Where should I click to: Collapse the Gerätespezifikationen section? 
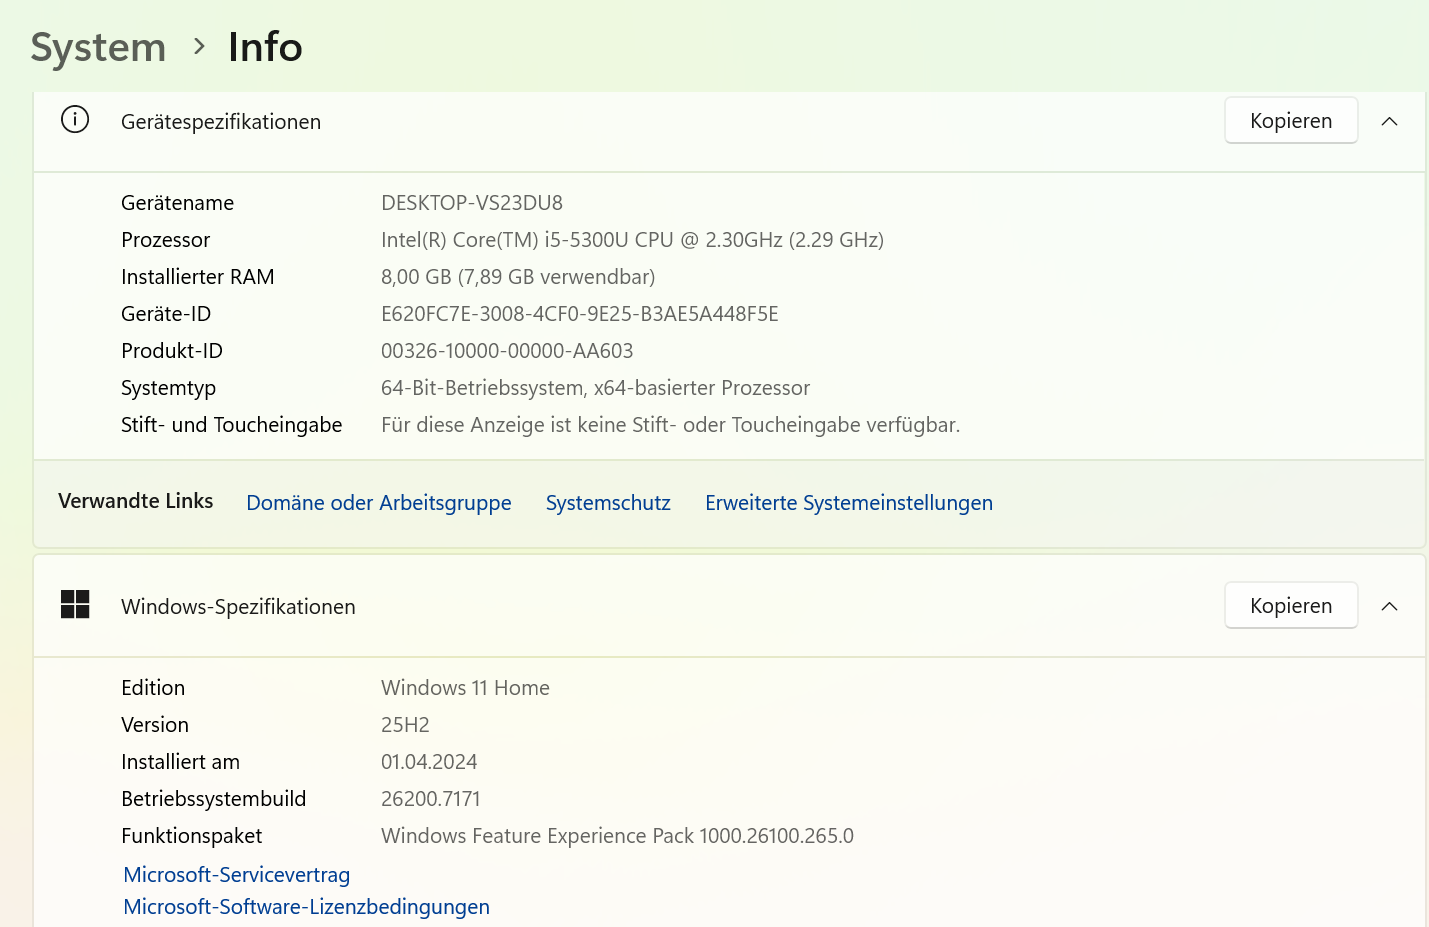(1389, 121)
